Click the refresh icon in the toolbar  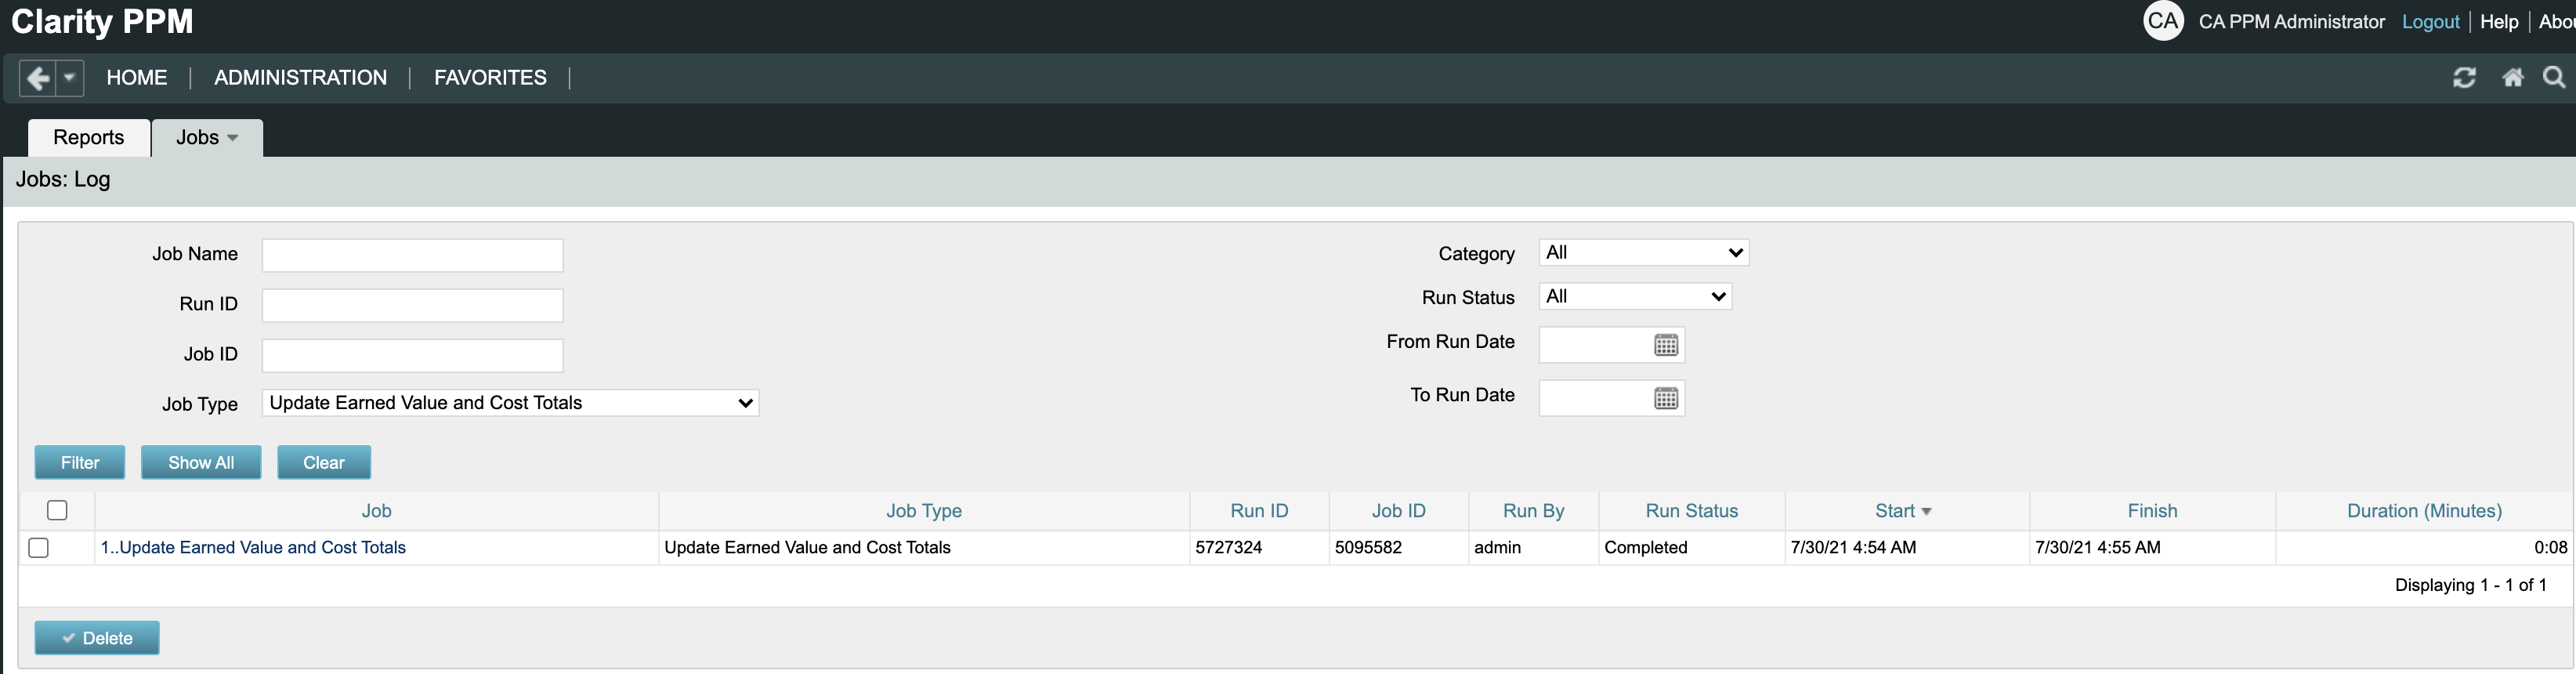click(x=2464, y=78)
